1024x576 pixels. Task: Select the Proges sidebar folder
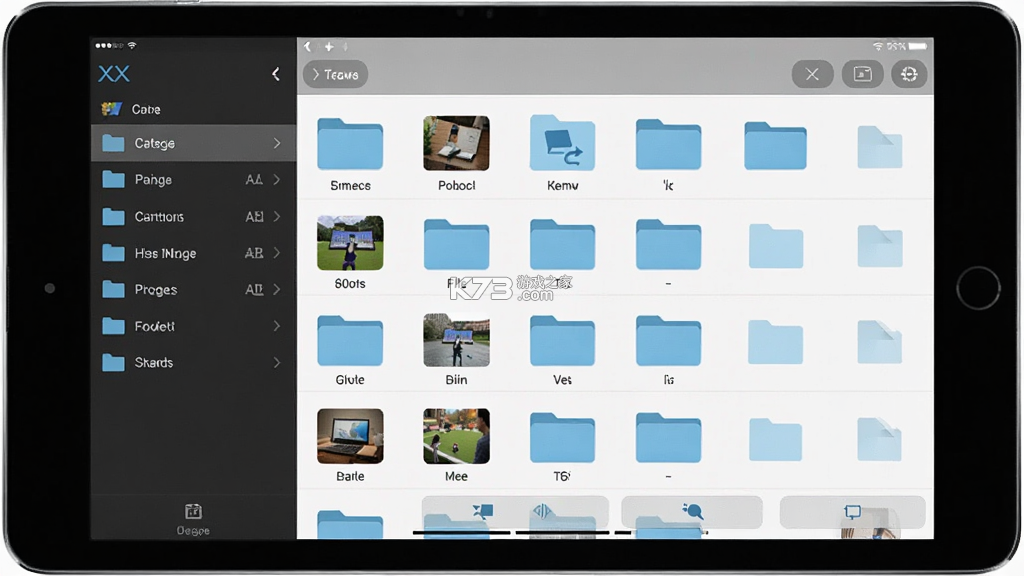click(x=193, y=289)
